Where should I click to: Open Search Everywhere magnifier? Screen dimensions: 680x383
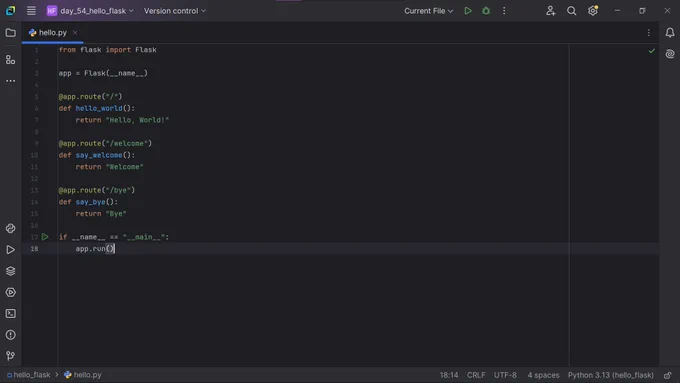pyautogui.click(x=572, y=11)
